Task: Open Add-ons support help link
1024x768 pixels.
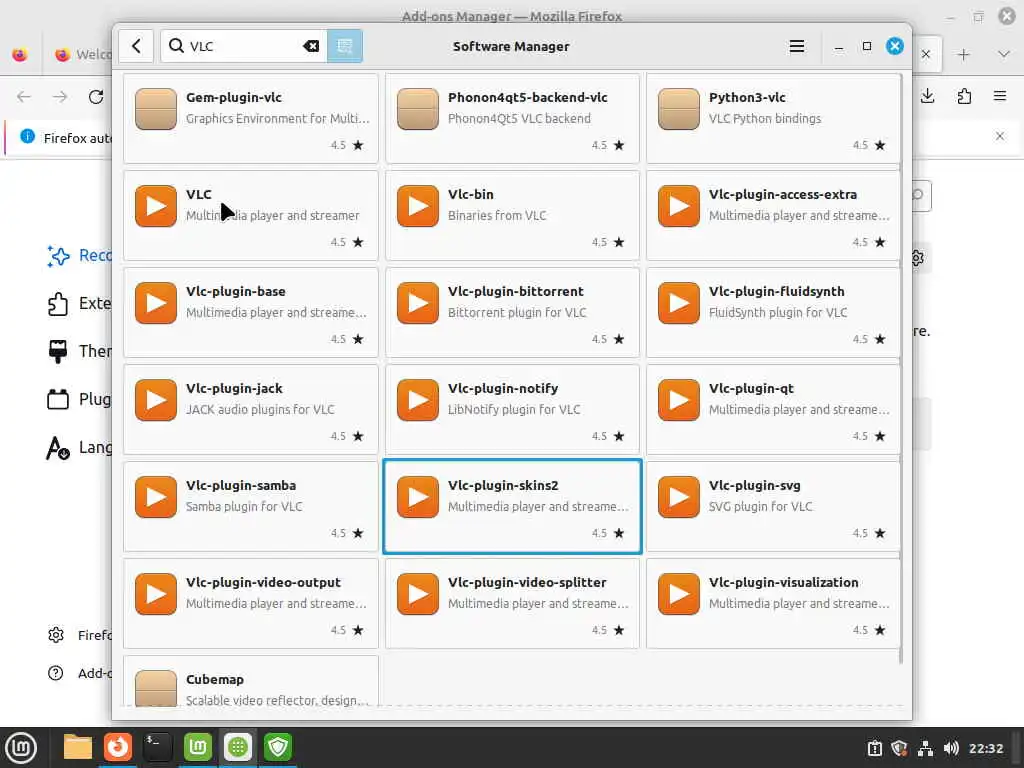Action: [79, 673]
